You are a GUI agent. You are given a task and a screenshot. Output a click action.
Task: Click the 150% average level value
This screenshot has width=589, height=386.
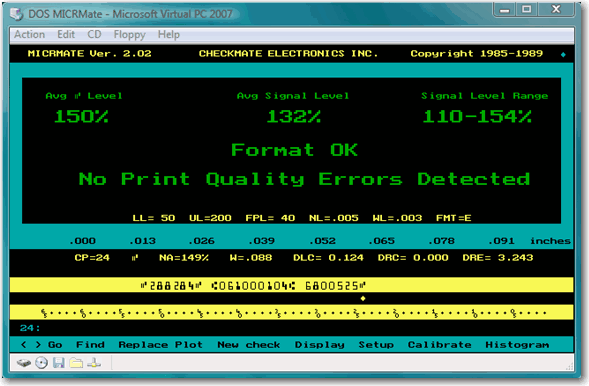coord(81,116)
